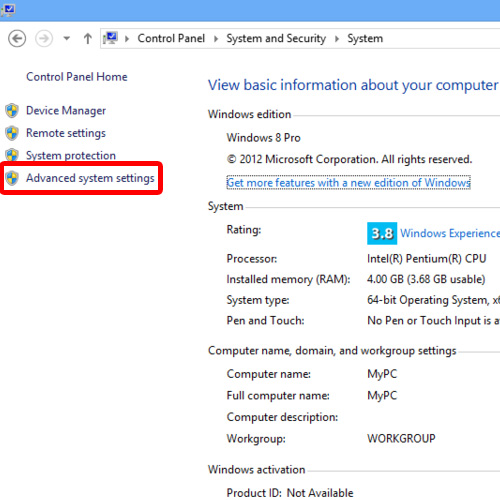Click the shield icon beside Advanced system settings

(x=12, y=178)
